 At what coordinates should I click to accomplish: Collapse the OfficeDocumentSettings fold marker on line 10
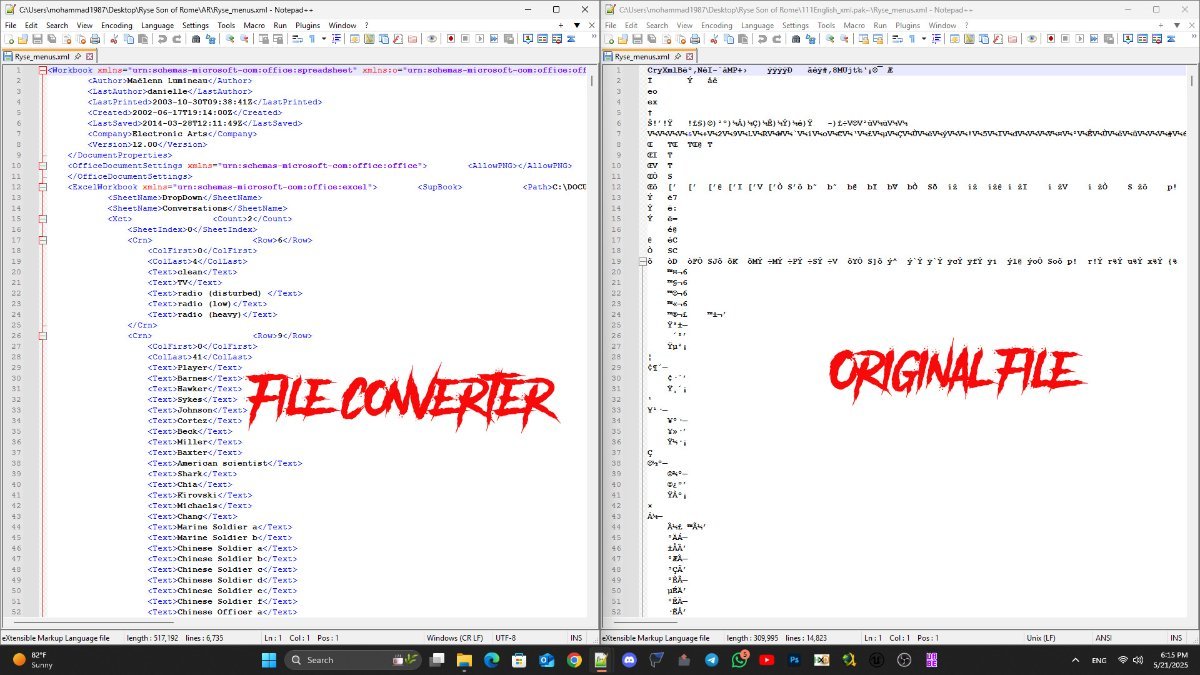click(x=41, y=165)
